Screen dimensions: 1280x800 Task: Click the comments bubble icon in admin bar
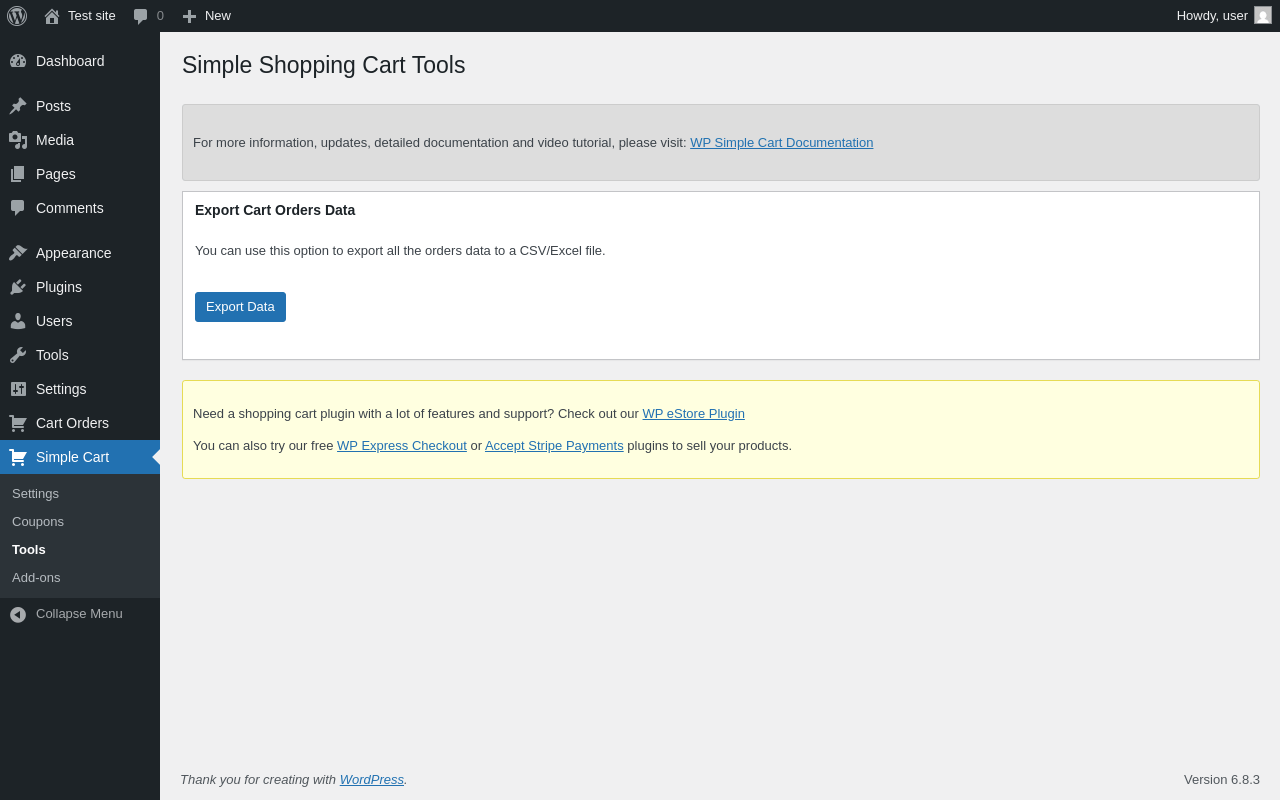click(141, 16)
